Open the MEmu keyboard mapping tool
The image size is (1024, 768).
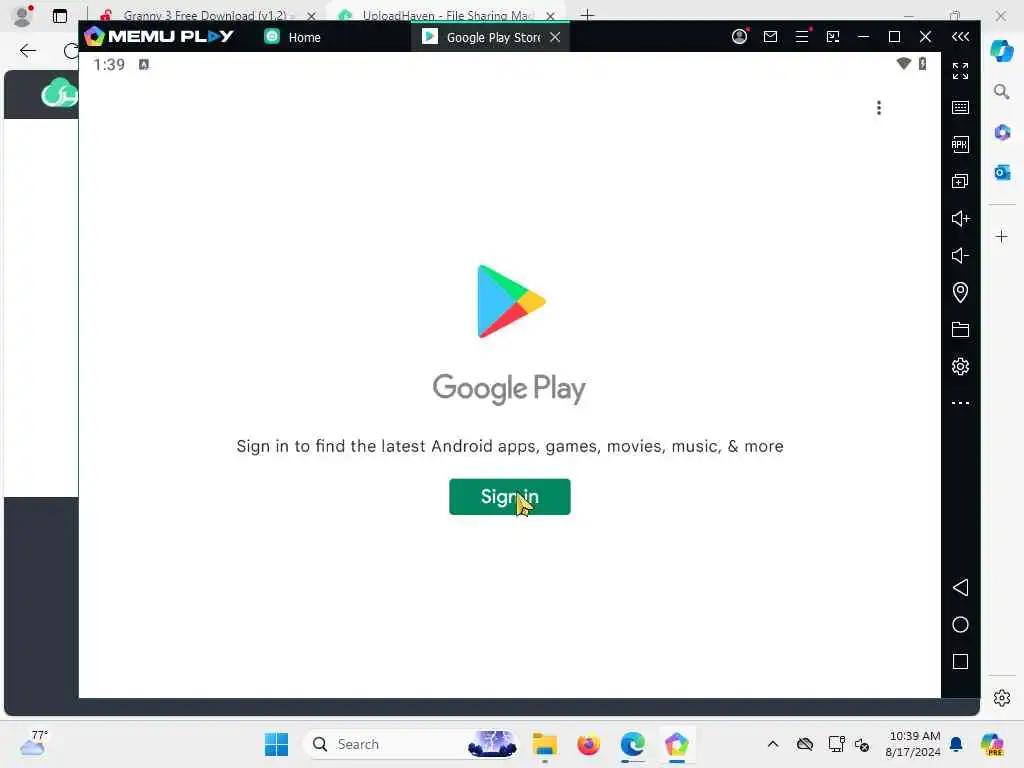[x=960, y=108]
